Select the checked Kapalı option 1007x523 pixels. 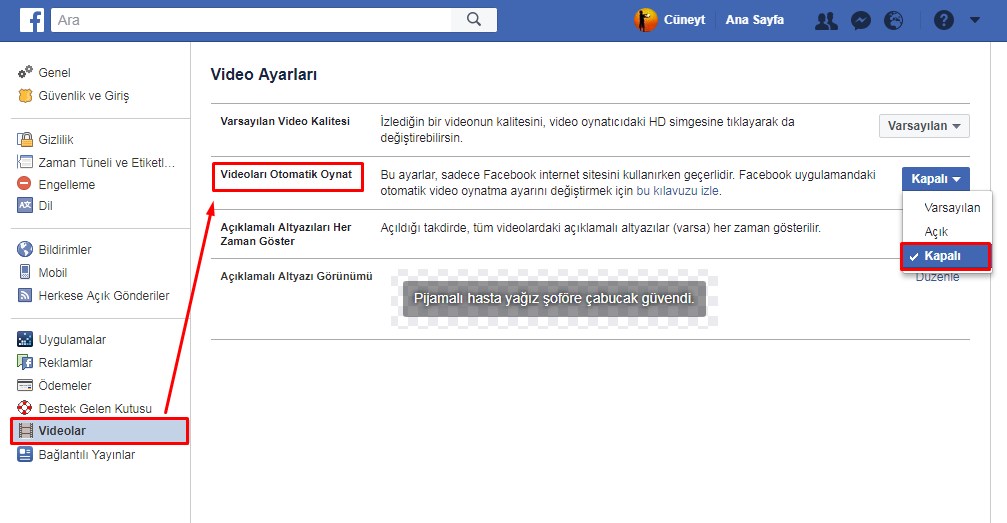coord(945,256)
